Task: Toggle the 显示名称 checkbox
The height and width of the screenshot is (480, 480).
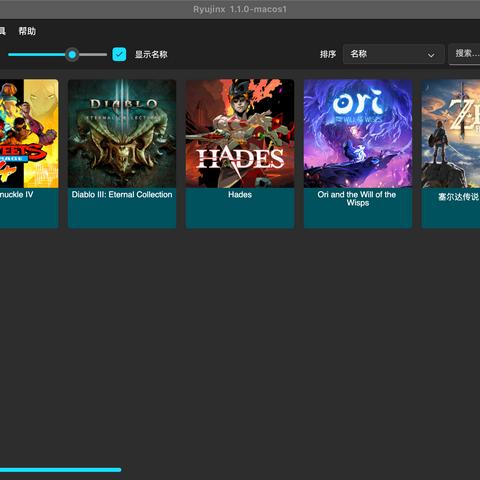Action: pos(119,54)
